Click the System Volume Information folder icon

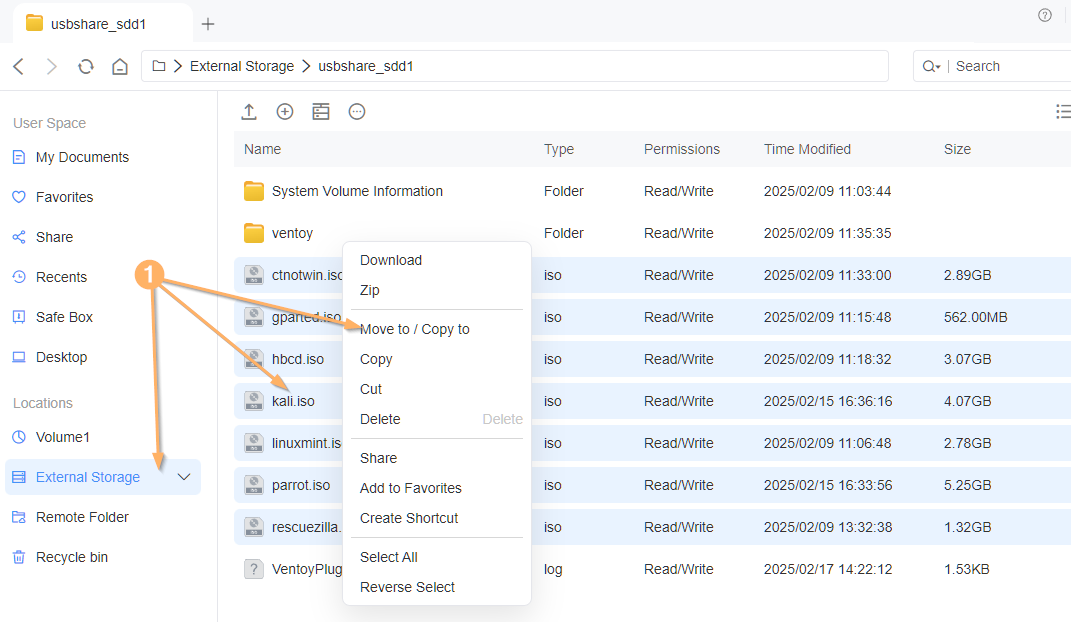pyautogui.click(x=254, y=191)
